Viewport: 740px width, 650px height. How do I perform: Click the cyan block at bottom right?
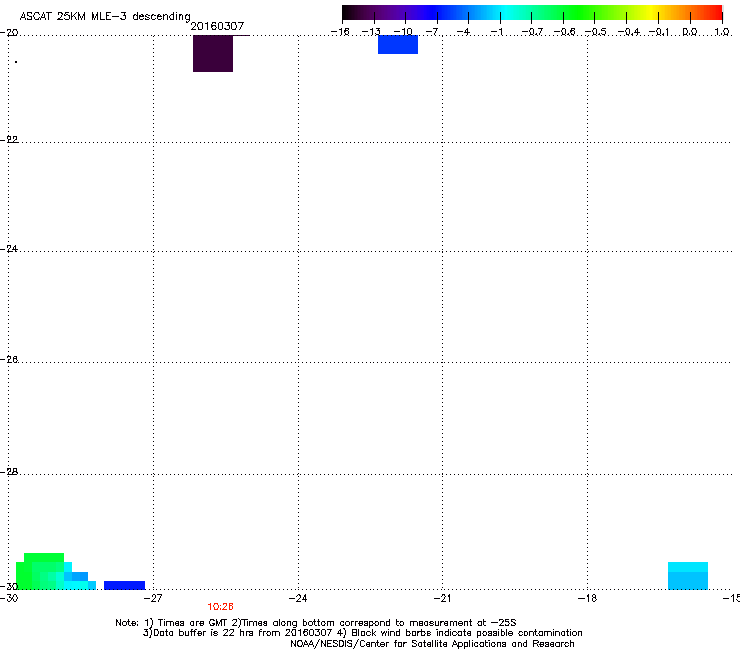[688, 575]
